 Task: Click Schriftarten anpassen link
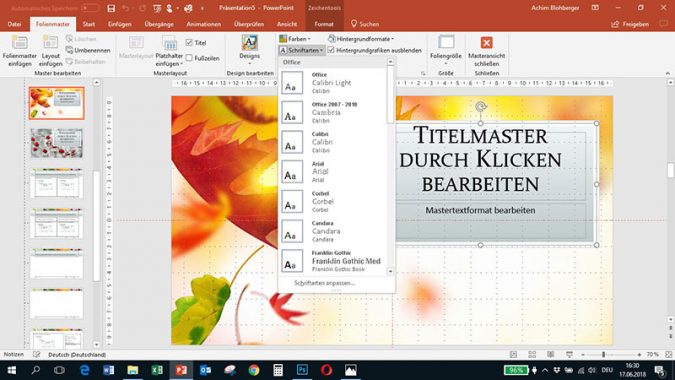coord(324,283)
